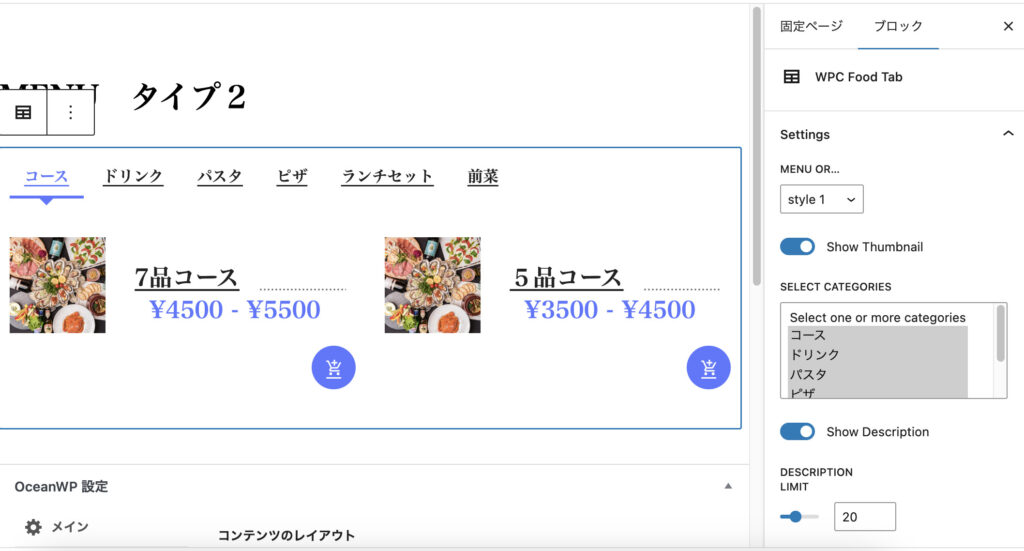The height and width of the screenshot is (551, 1024).
Task: Click cart icon for 5品コース
Action: [708, 368]
